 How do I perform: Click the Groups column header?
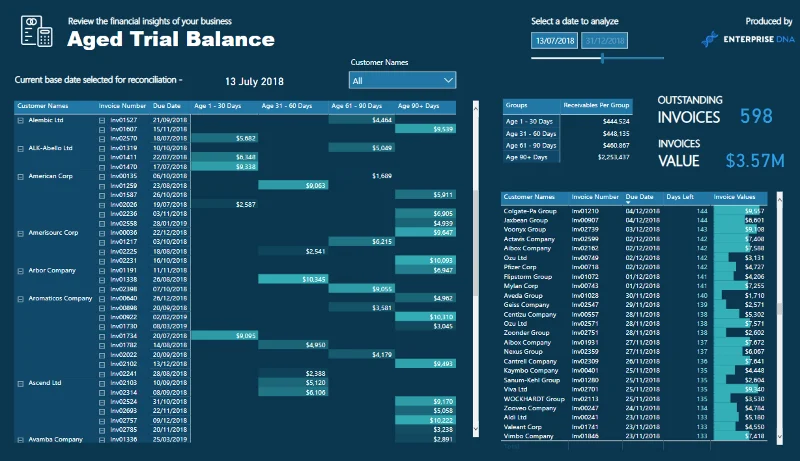(x=516, y=105)
